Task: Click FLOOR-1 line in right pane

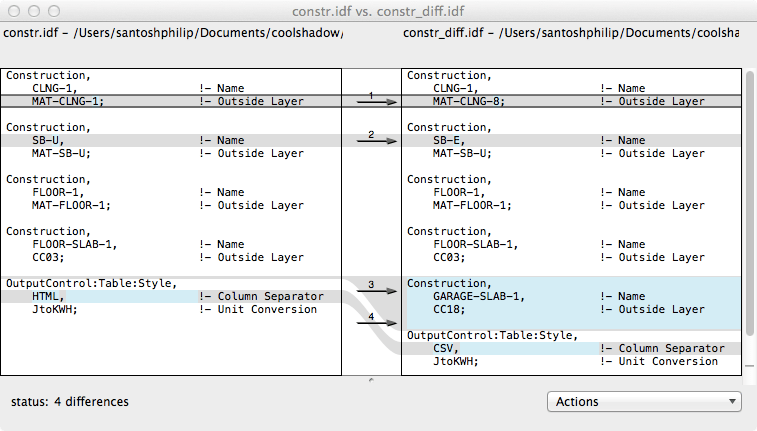Action: click(x=572, y=192)
